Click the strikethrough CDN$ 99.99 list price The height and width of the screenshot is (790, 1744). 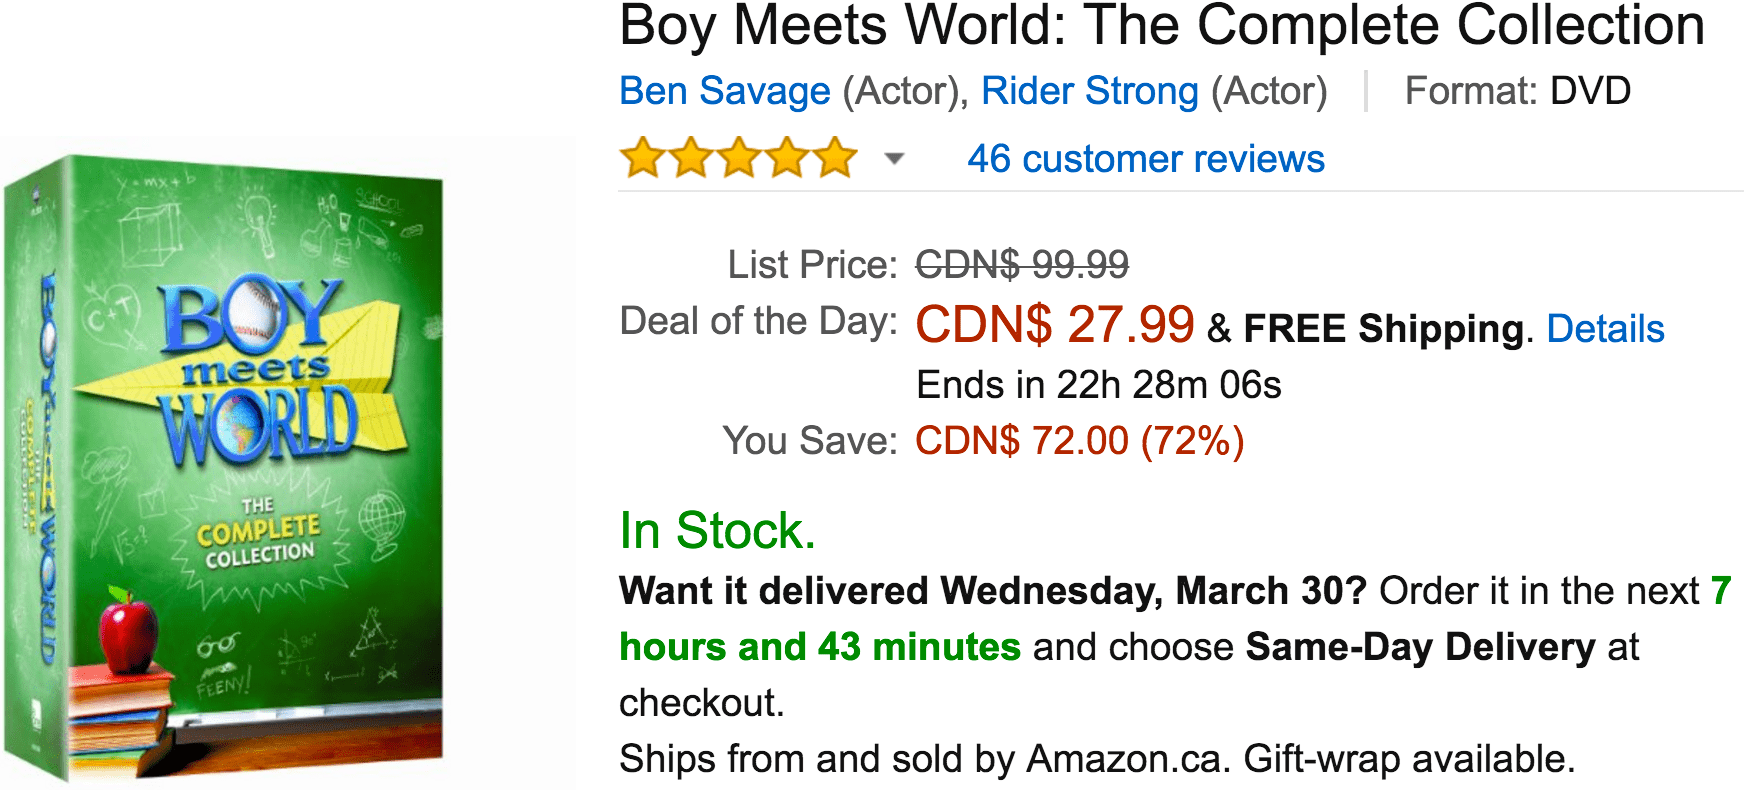[x=1021, y=264]
